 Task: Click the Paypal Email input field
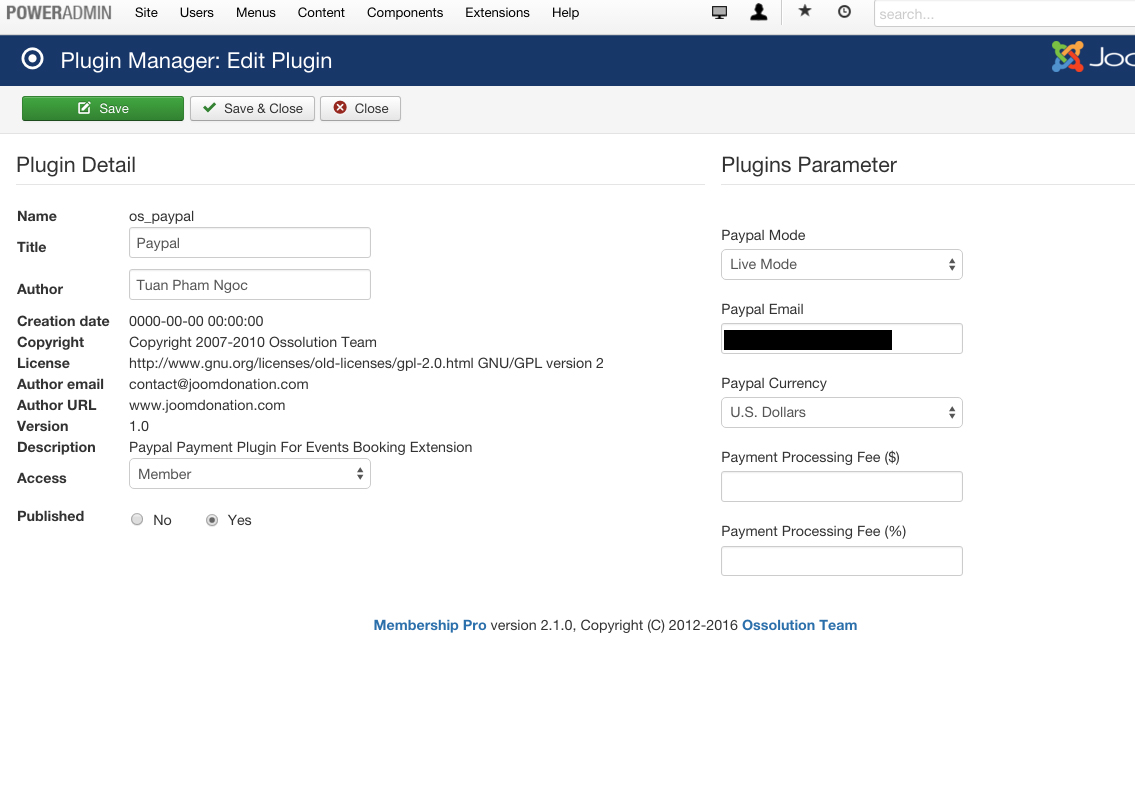click(842, 339)
